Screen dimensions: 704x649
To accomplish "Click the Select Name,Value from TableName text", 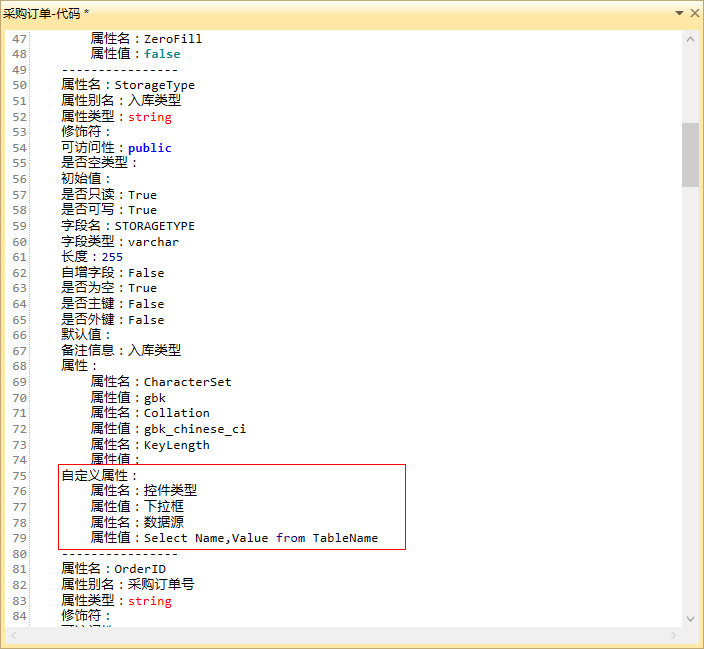I will (x=260, y=538).
